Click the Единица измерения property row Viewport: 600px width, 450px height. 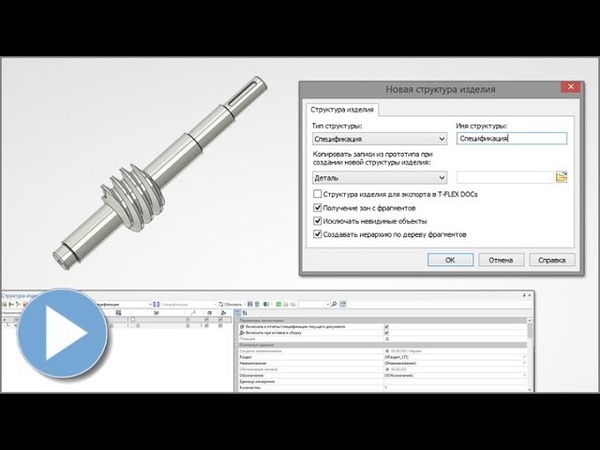click(381, 382)
